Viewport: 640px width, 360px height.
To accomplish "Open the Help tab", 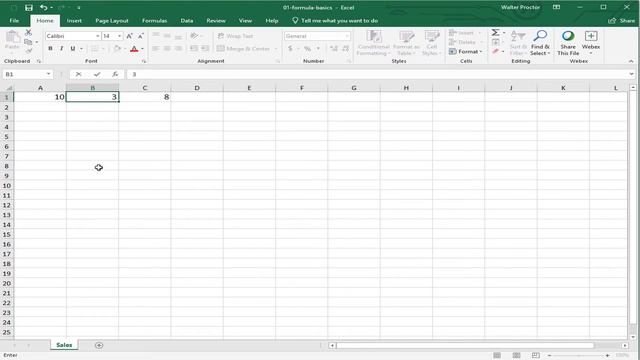I will (x=271, y=20).
